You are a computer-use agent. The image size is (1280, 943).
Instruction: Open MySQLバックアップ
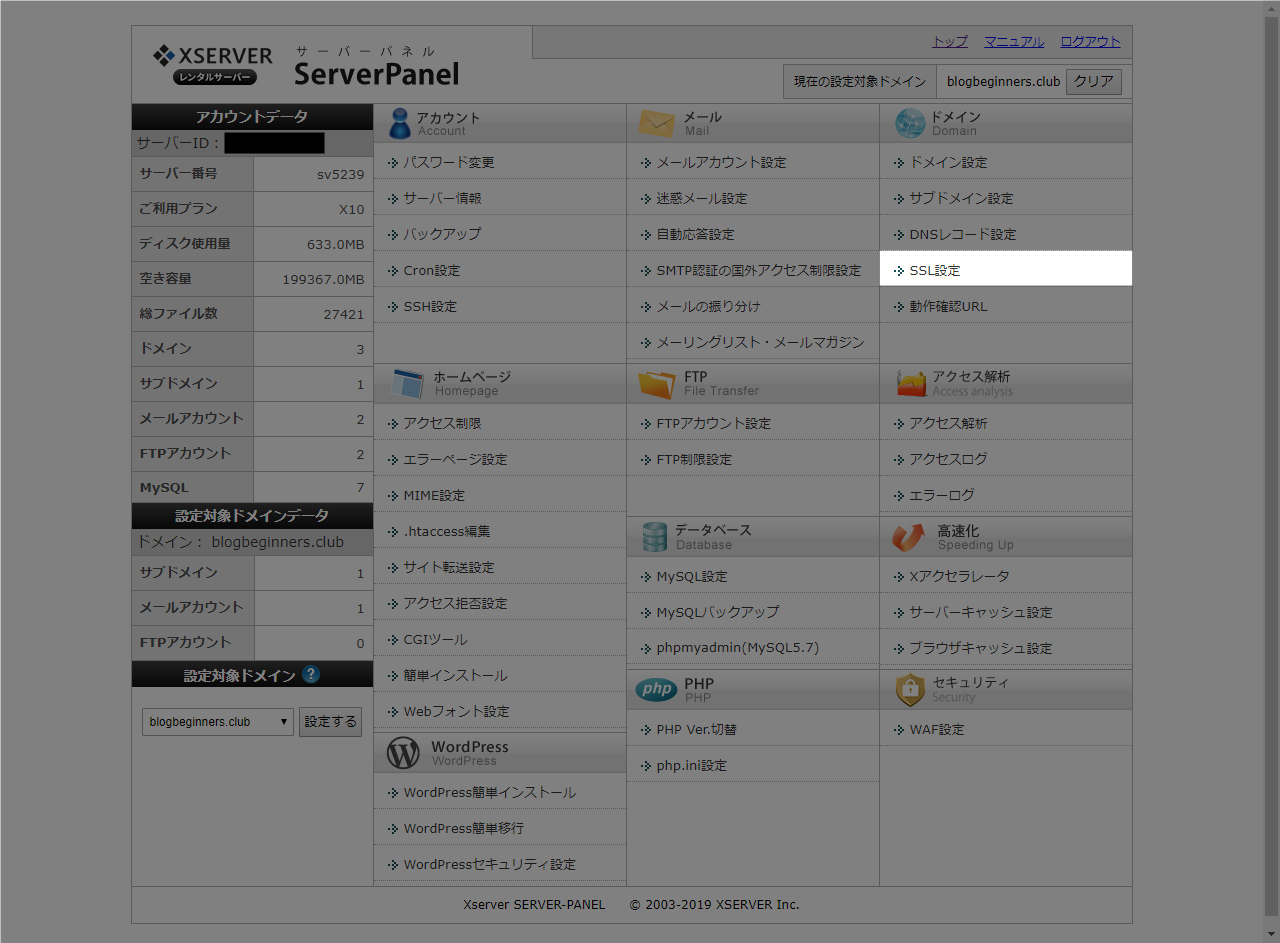(x=718, y=612)
